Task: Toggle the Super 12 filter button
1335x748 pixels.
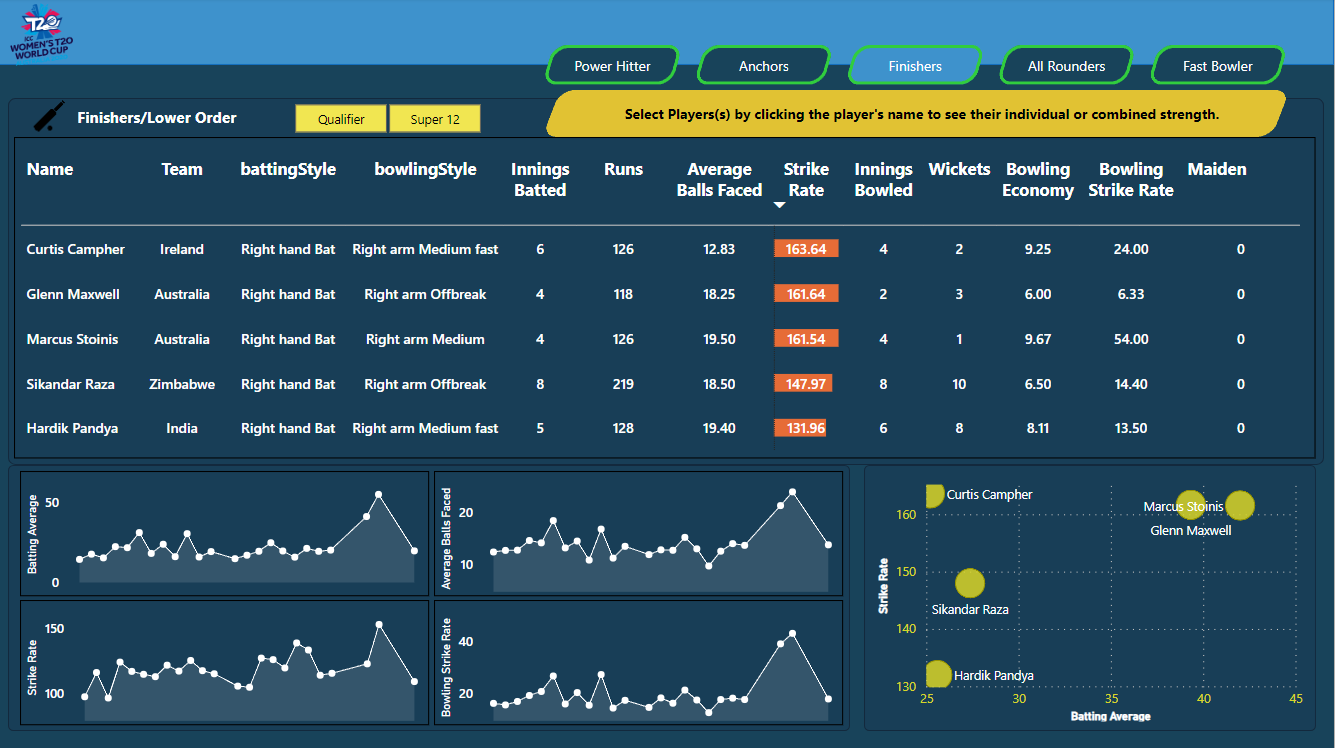Action: 435,119
